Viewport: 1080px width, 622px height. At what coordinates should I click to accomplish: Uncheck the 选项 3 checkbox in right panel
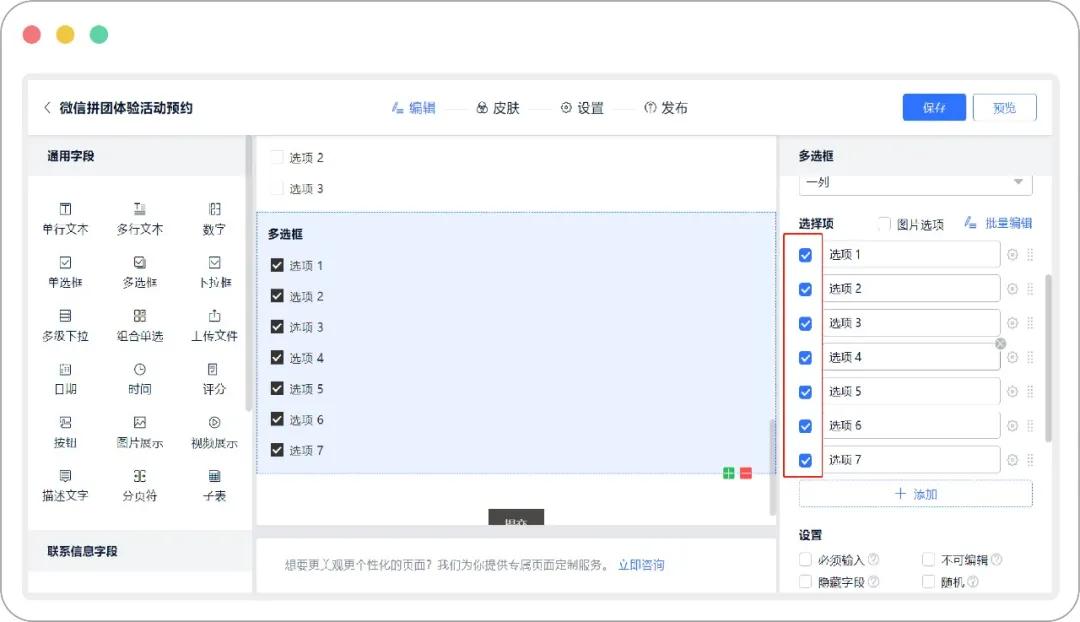click(x=804, y=322)
